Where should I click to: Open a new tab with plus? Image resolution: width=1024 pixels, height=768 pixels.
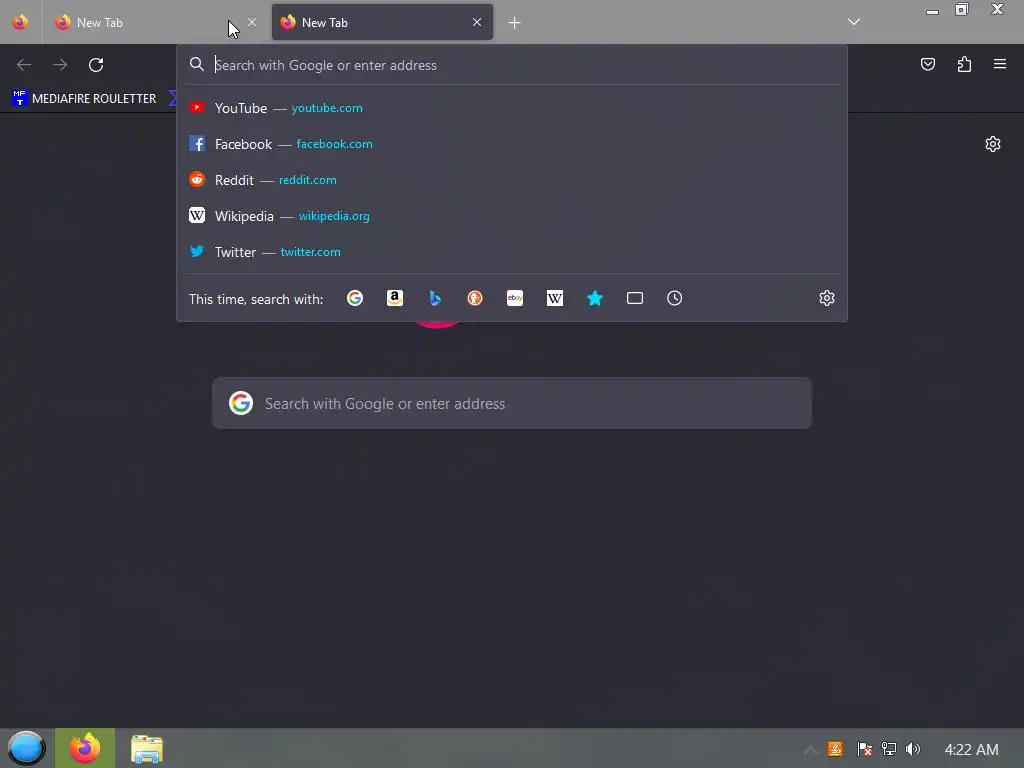coord(515,23)
